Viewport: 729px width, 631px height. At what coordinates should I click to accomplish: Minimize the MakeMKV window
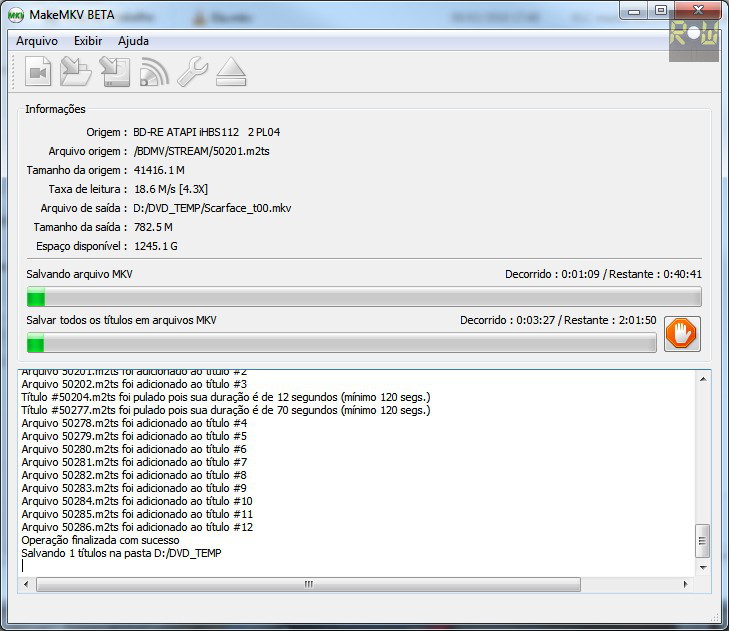[x=634, y=11]
